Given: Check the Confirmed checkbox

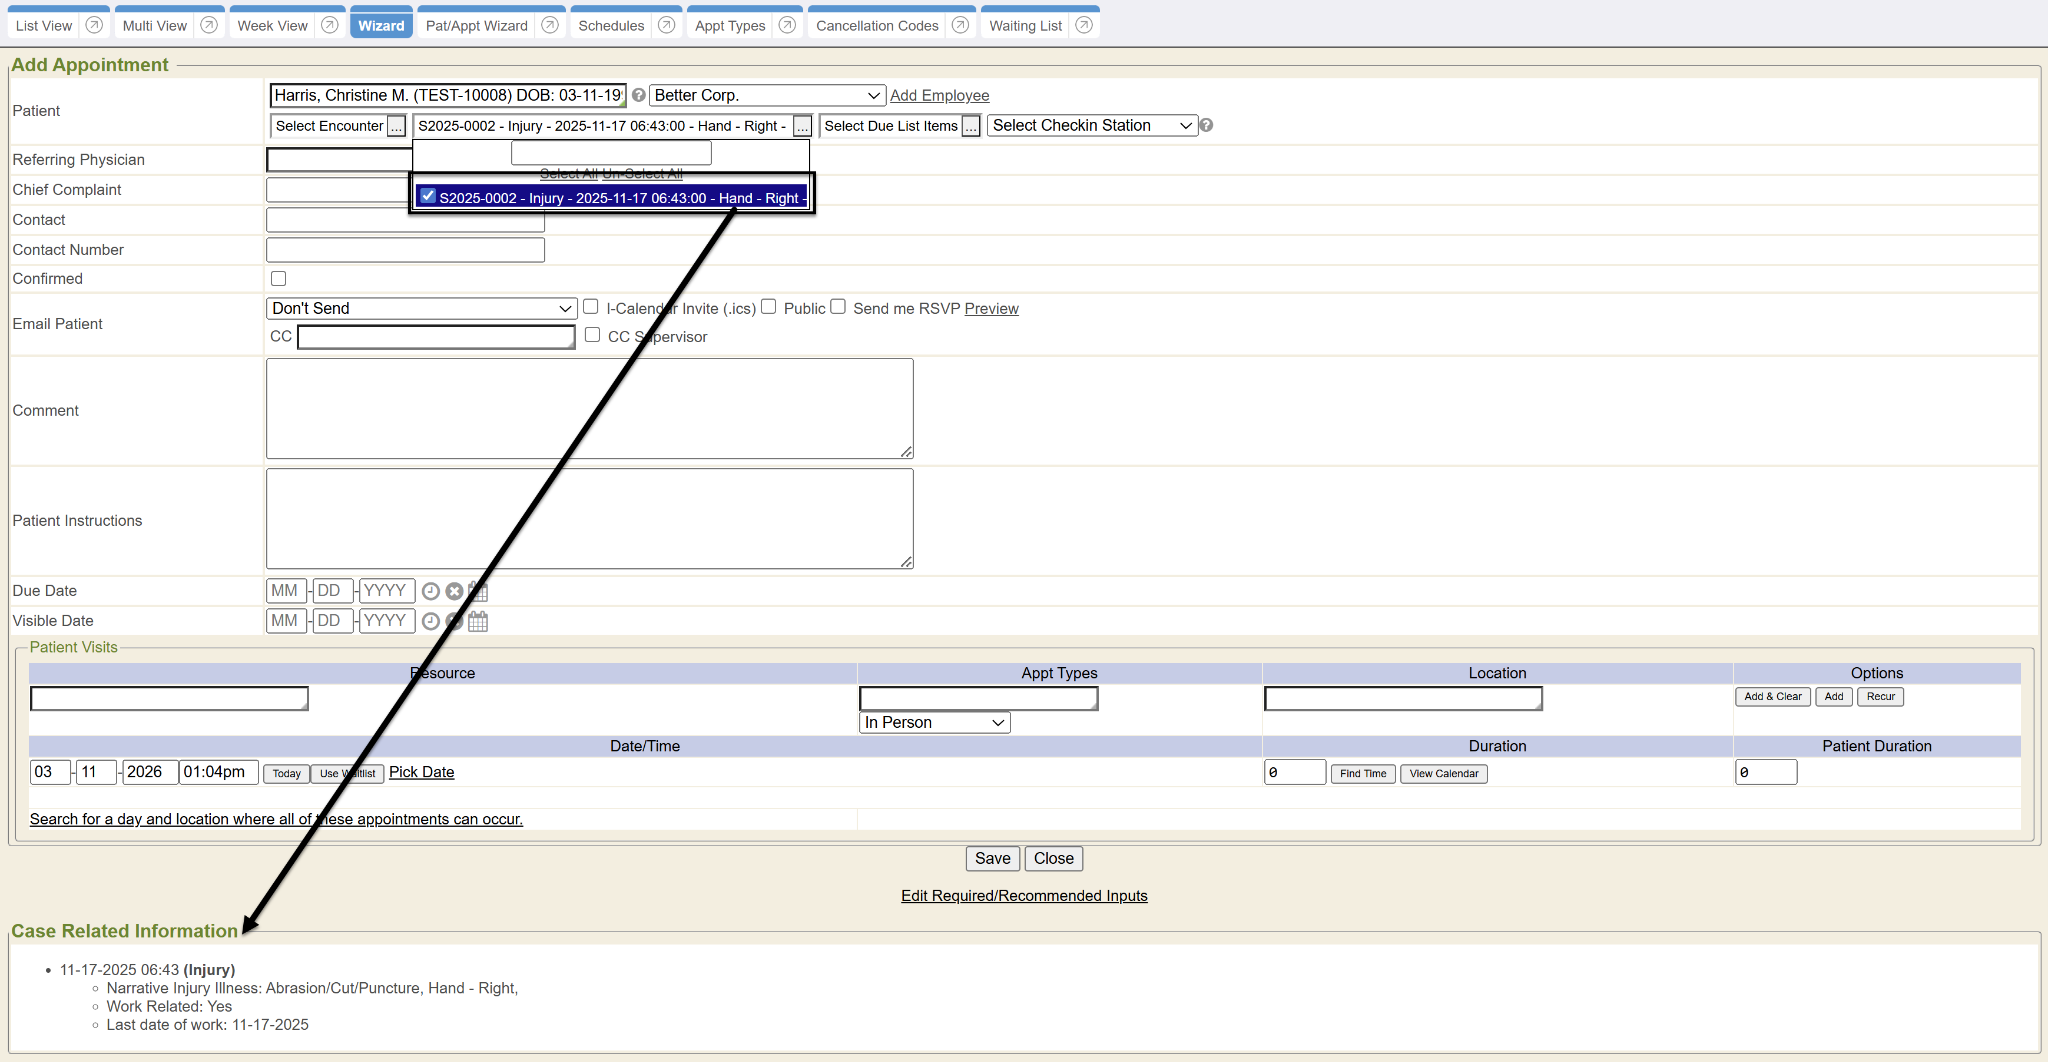Looking at the screenshot, I should (x=278, y=279).
